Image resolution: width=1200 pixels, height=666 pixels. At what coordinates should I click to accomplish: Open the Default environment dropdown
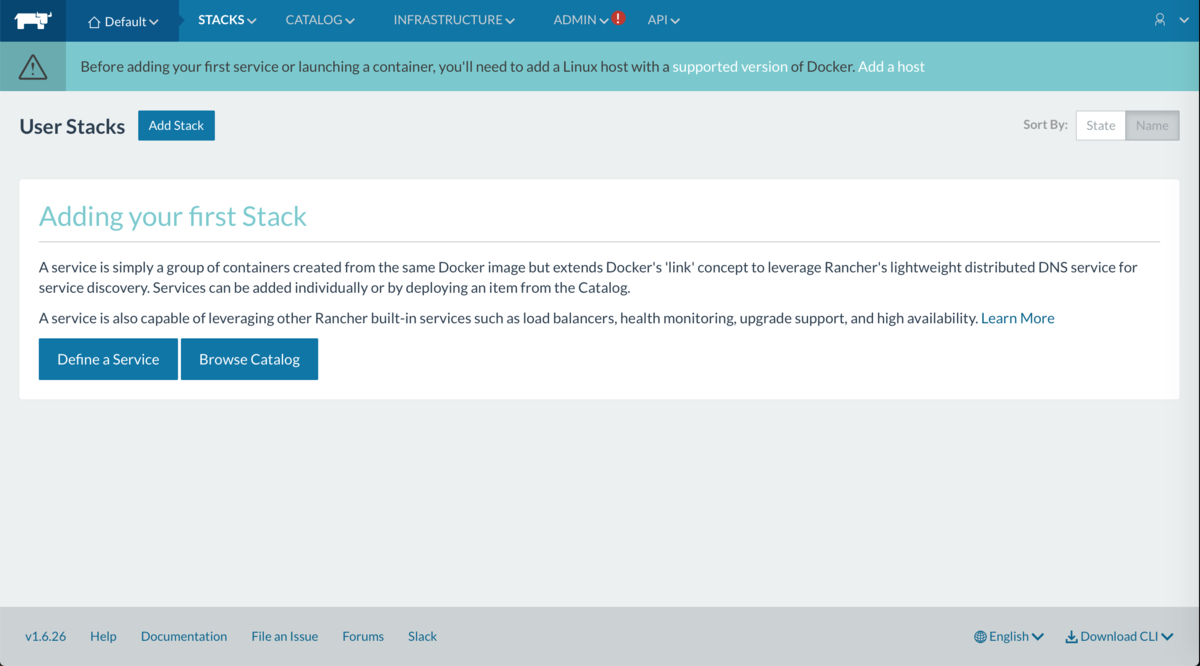point(124,21)
